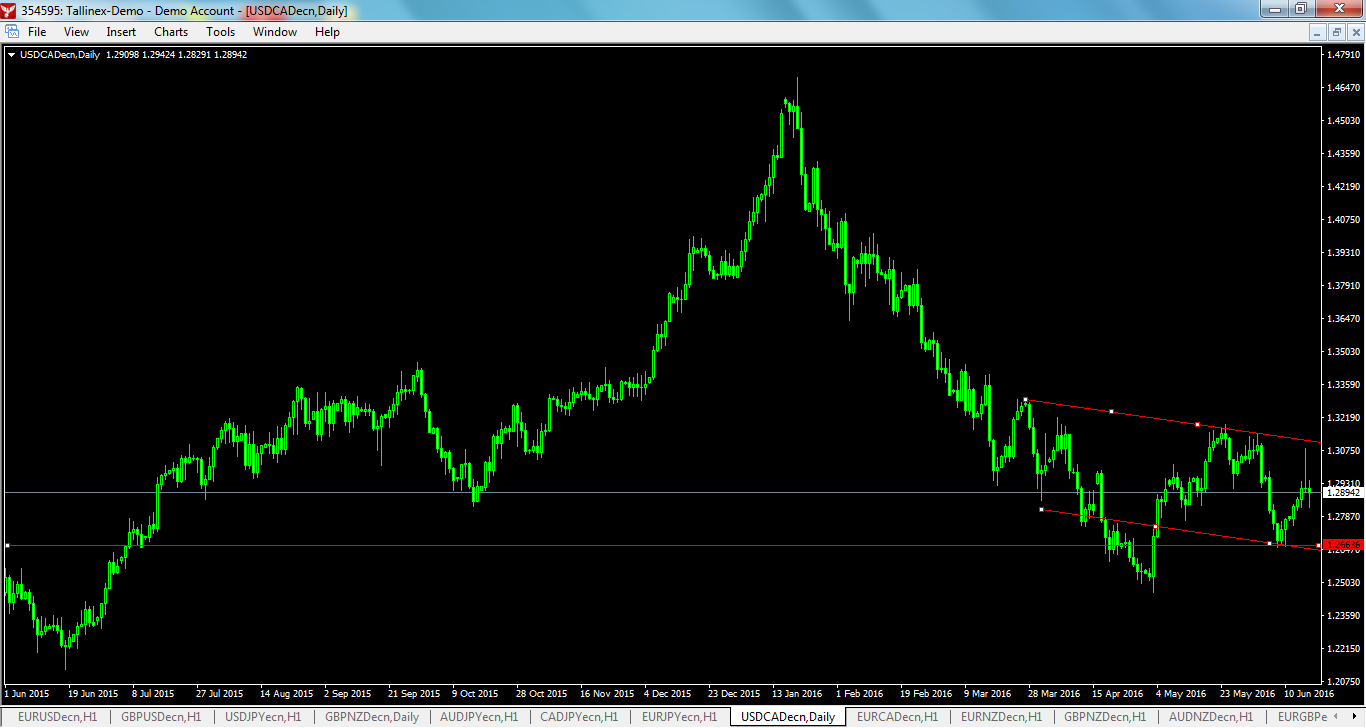Open the Help menu
The width and height of the screenshot is (1366, 728).
click(x=326, y=31)
